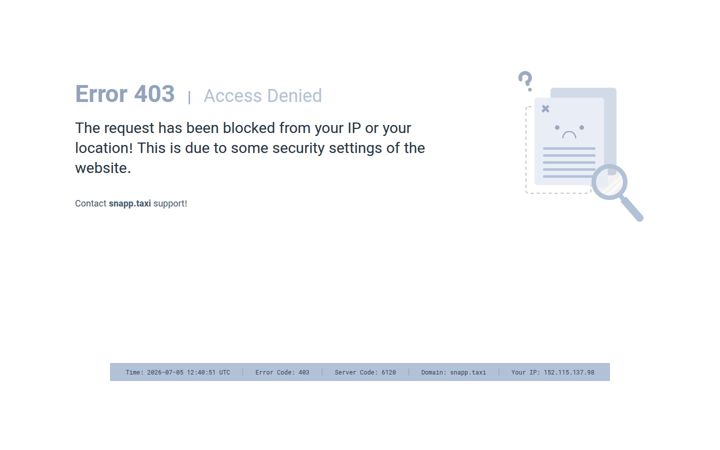Screen dimensions: 720x450
Task: Click the word 'support!' below the message
Action: pos(170,204)
